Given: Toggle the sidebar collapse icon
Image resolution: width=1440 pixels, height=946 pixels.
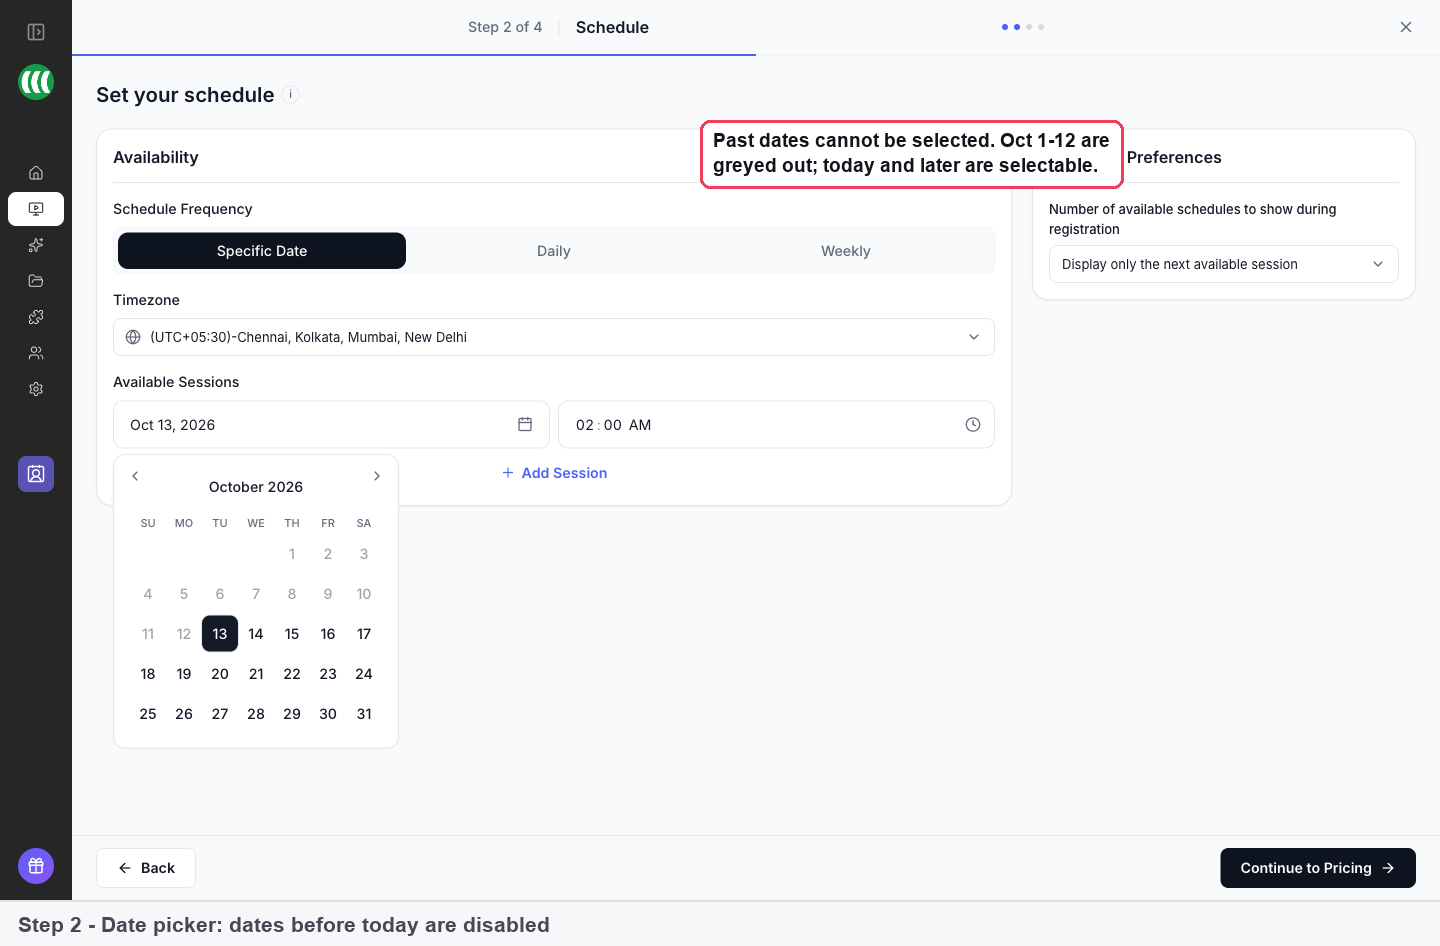Looking at the screenshot, I should (36, 32).
